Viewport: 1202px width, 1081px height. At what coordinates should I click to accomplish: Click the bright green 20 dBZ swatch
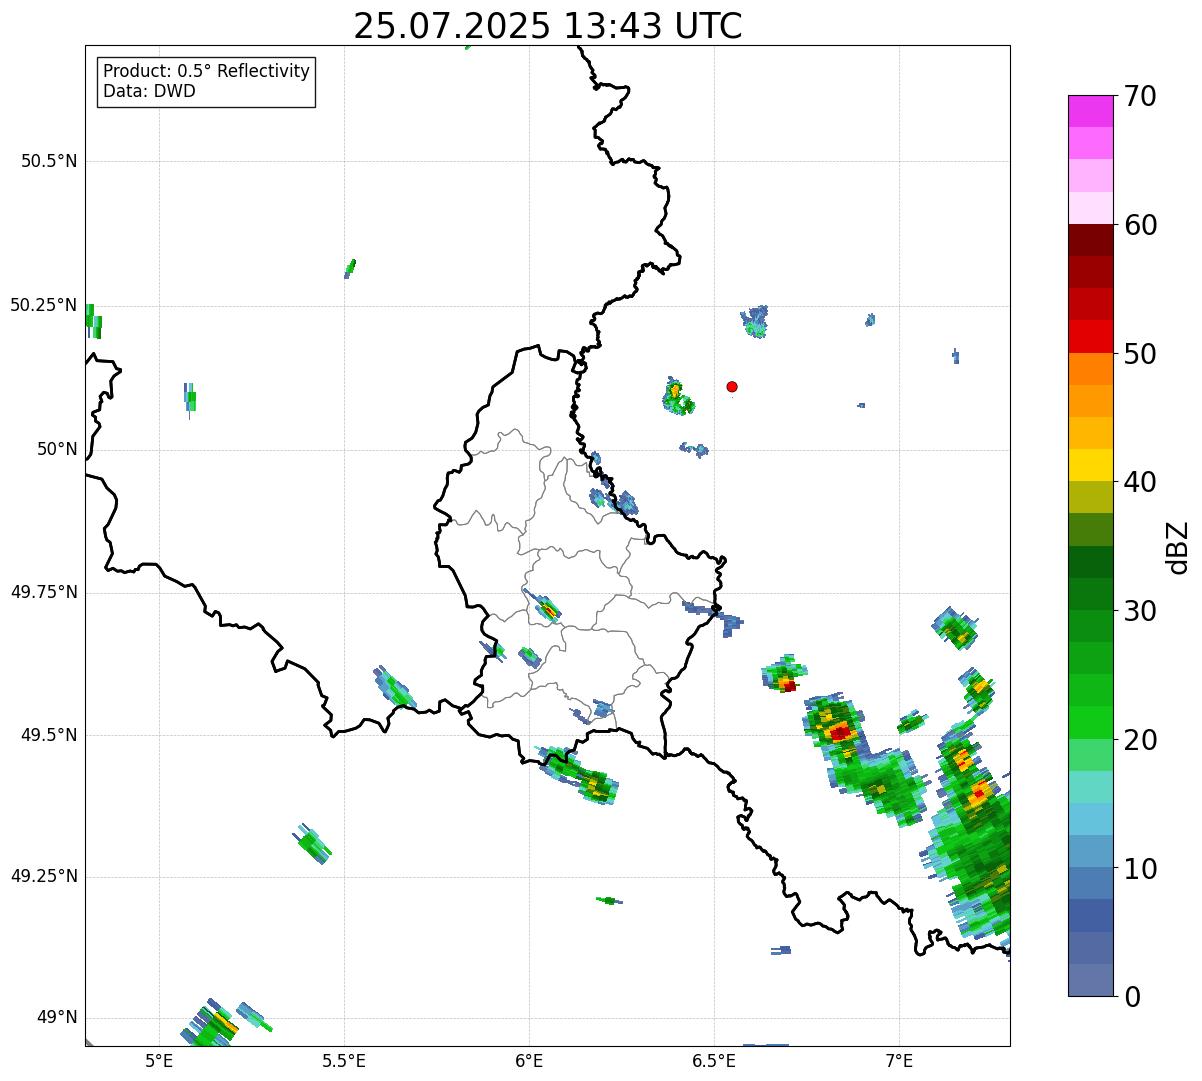coord(1091,723)
